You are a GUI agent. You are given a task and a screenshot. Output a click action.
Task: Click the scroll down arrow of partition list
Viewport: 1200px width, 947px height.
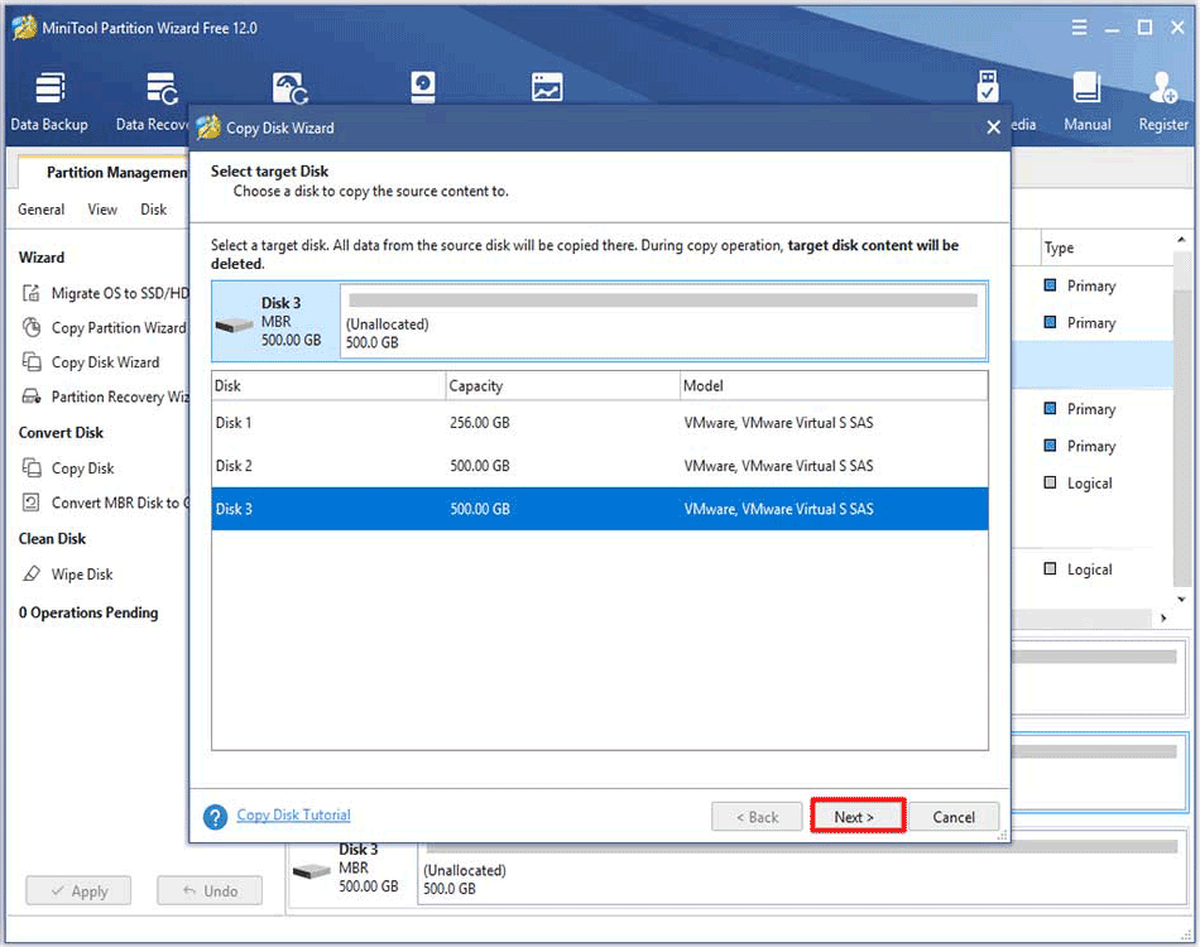[1181, 598]
